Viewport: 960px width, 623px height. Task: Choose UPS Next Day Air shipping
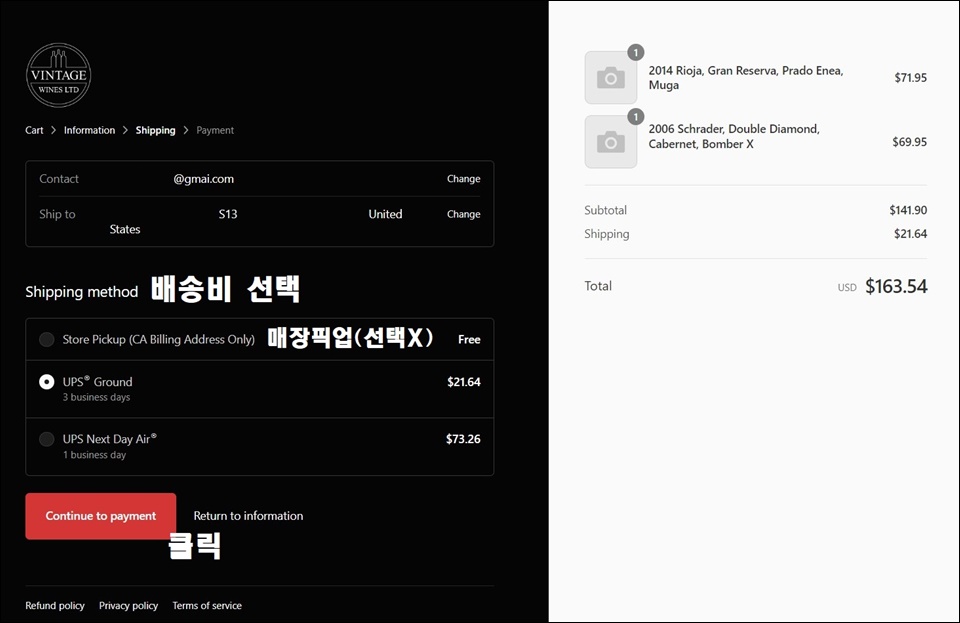pos(47,439)
